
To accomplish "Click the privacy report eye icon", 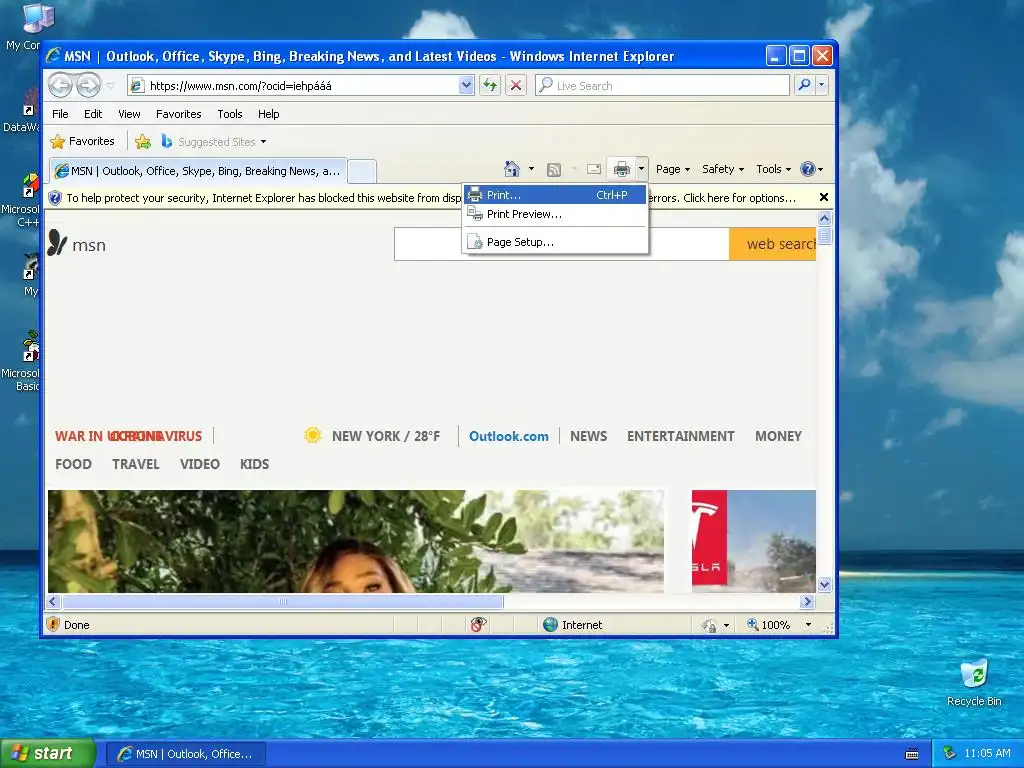I will pos(479,624).
